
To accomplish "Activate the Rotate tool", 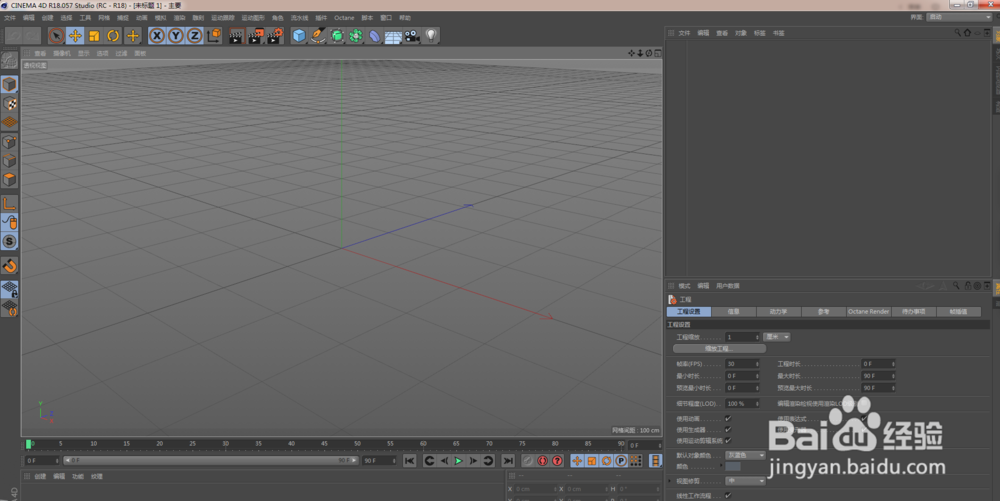I will pos(114,36).
